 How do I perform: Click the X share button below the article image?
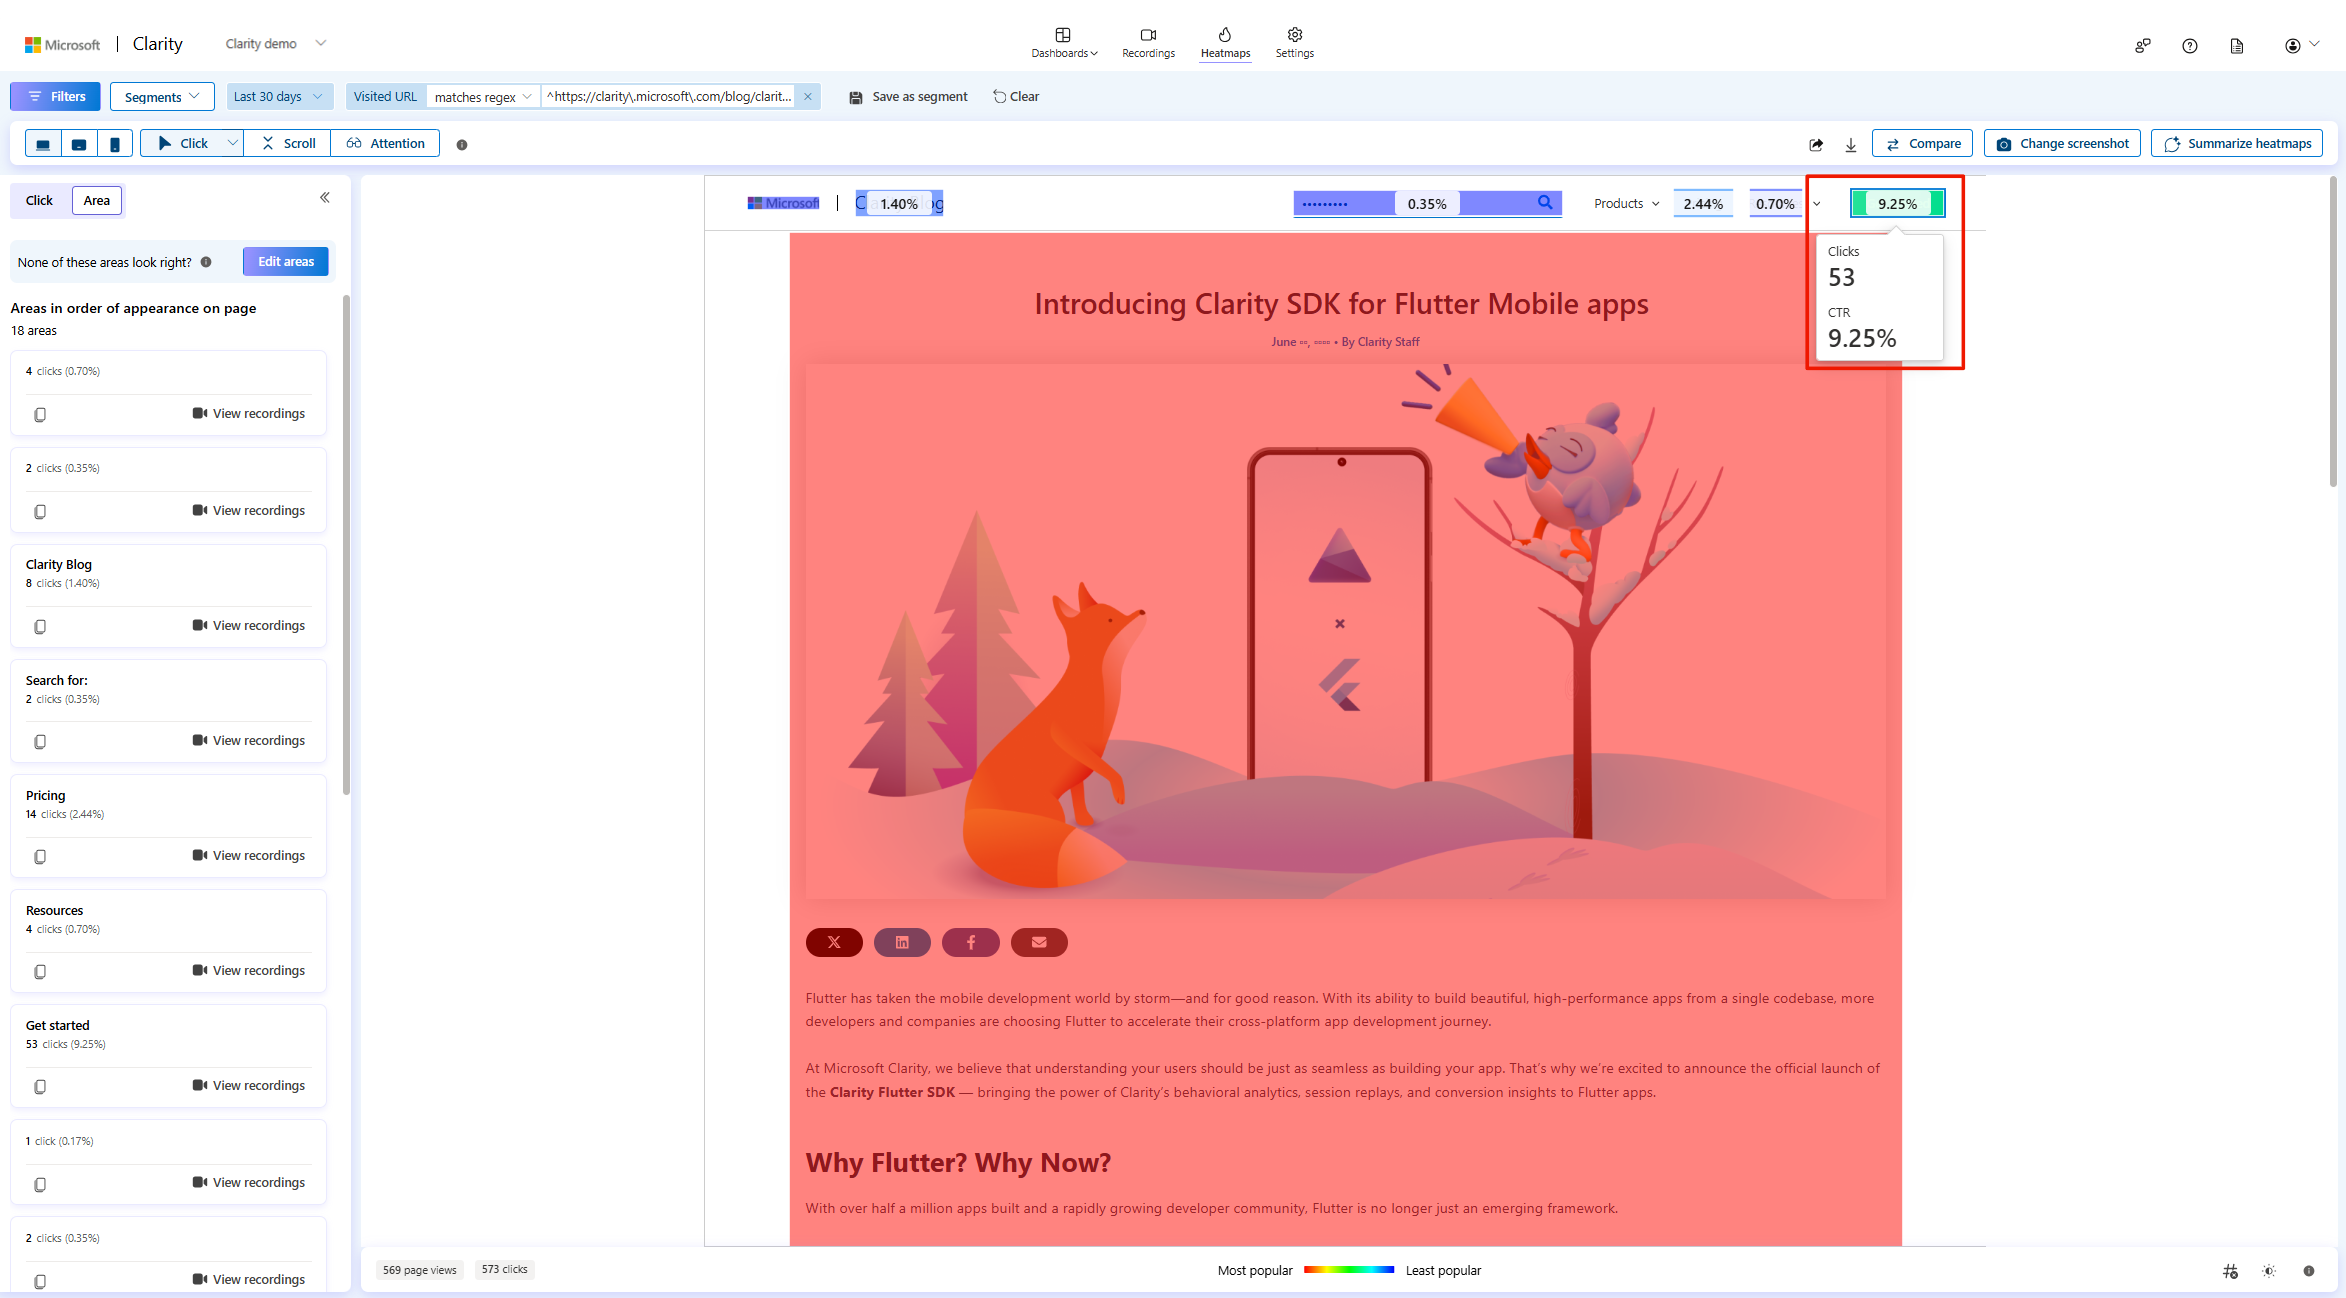[834, 942]
